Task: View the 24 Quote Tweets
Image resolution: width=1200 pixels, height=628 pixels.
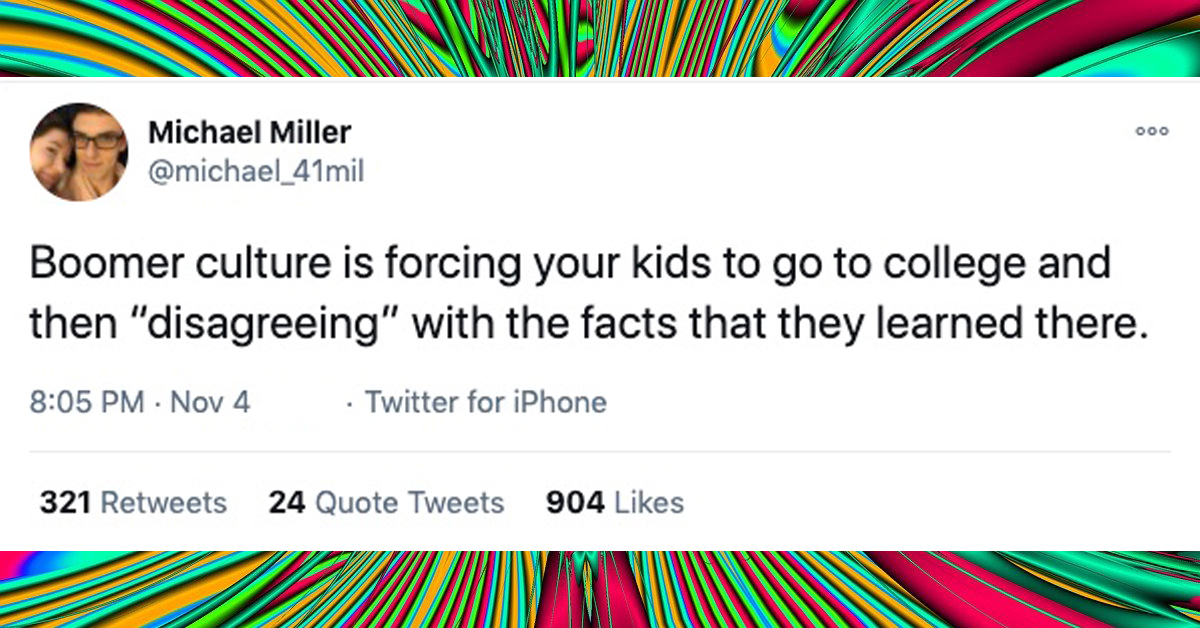Action: pos(386,502)
